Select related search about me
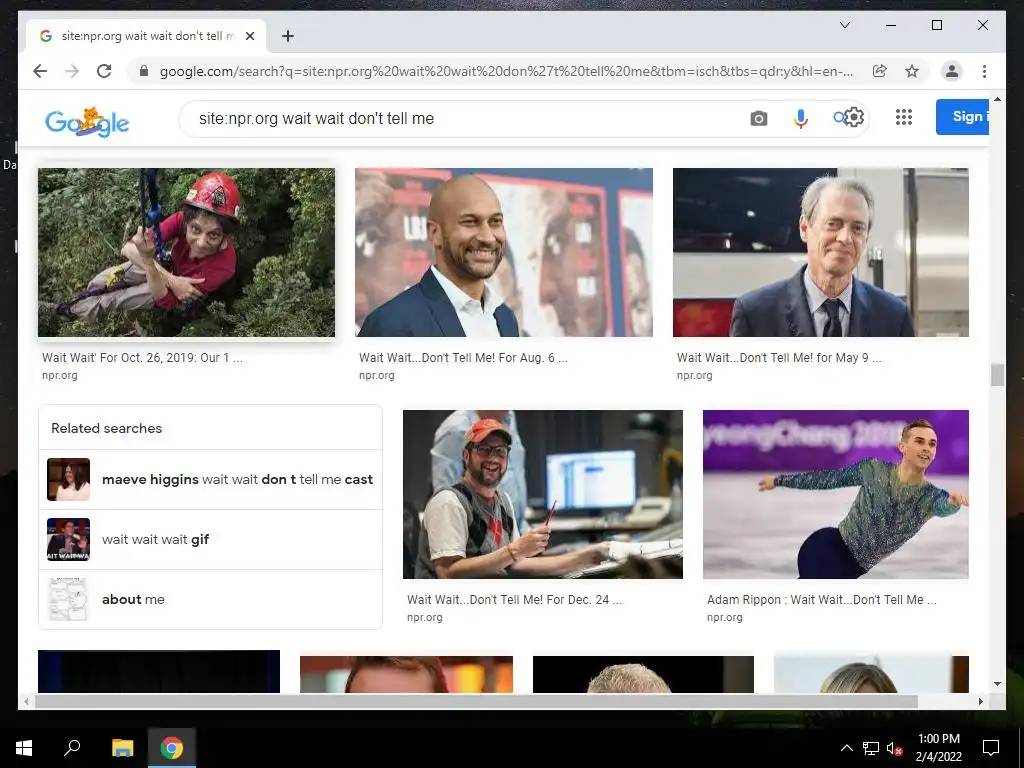1024x768 pixels. [210, 600]
